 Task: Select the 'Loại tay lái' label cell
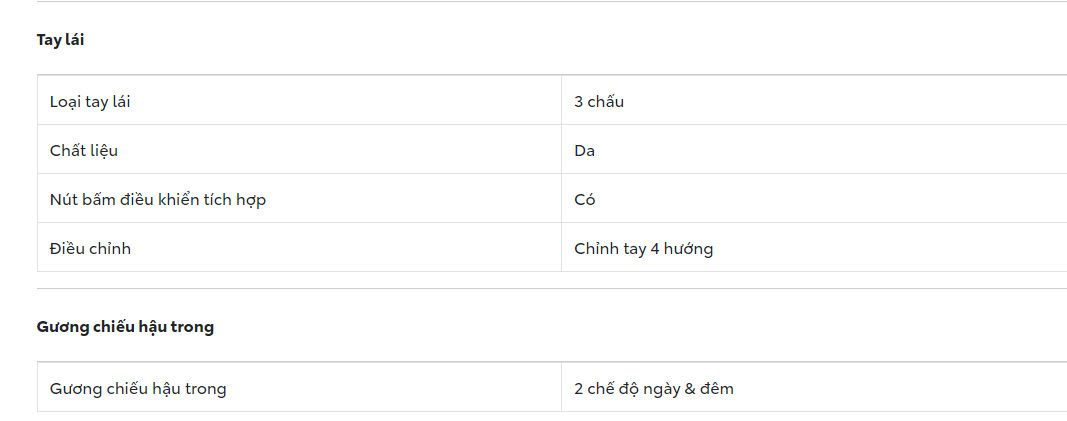pos(90,101)
